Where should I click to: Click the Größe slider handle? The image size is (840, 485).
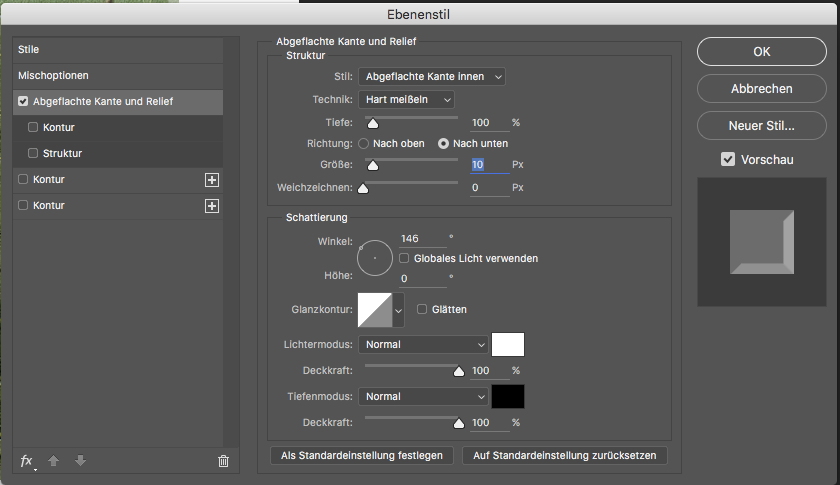tap(373, 166)
